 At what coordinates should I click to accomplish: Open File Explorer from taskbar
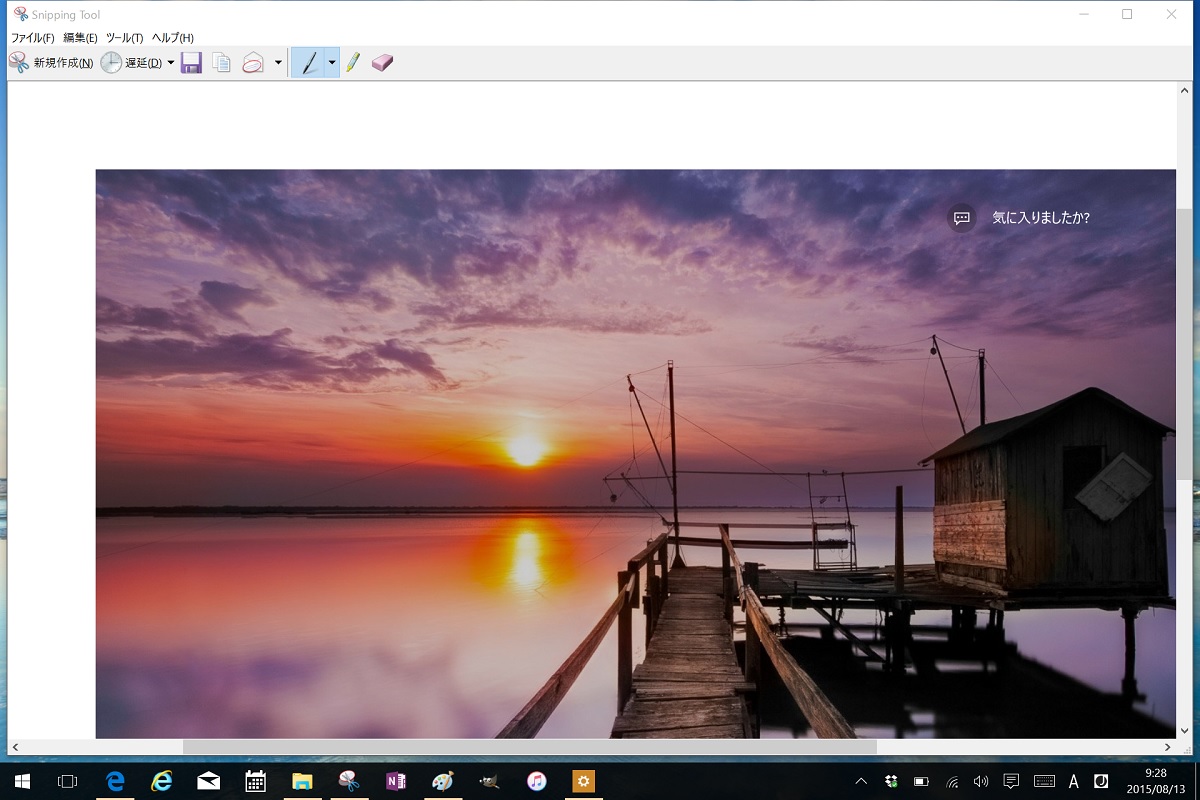click(302, 781)
